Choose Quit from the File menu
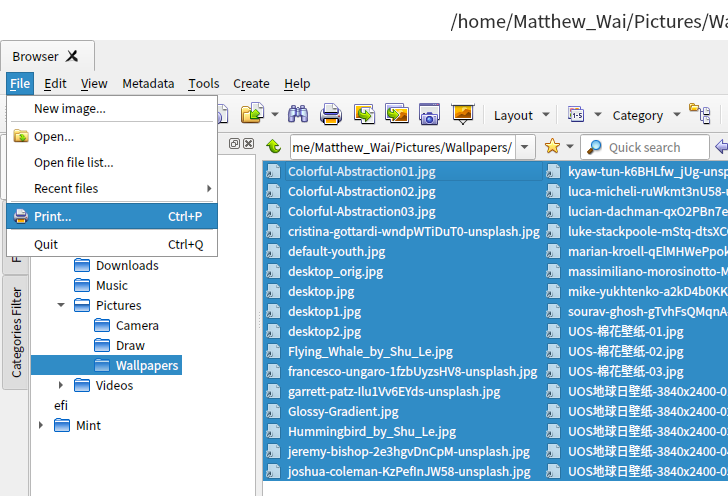Image resolution: width=728 pixels, height=496 pixels. (x=112, y=244)
